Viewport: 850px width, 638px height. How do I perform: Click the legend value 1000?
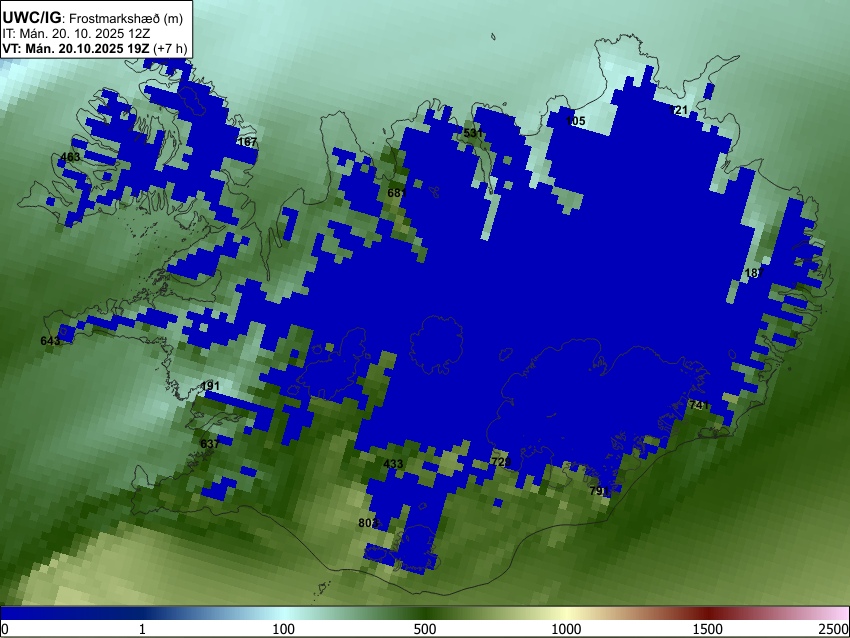pos(566,629)
